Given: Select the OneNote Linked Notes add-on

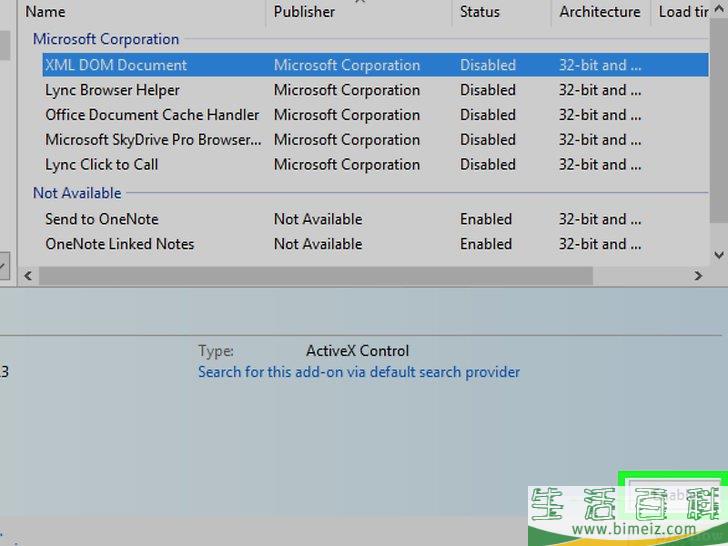Looking at the screenshot, I should point(375,244).
